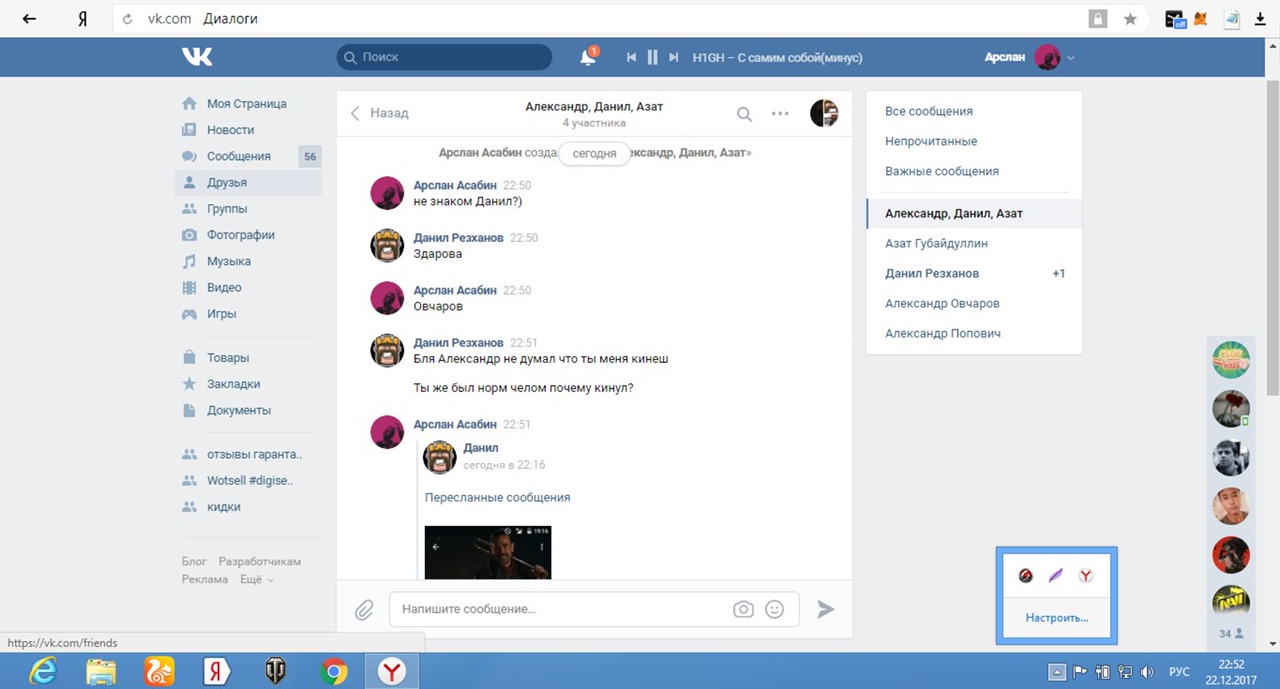
Task: Open the notifications bell
Action: click(588, 58)
